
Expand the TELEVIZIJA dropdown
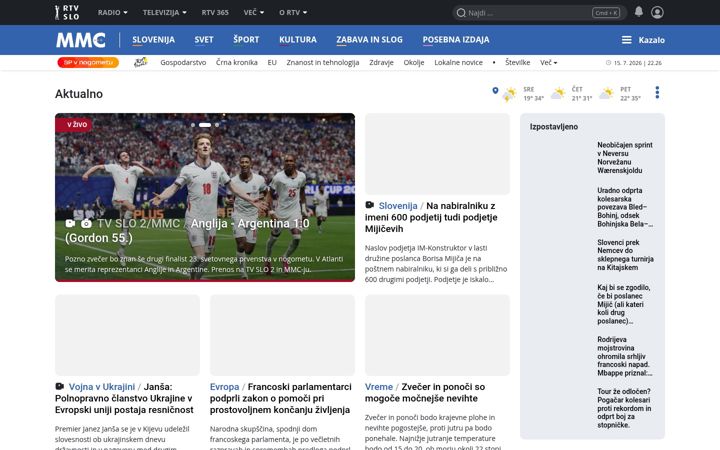coord(164,12)
